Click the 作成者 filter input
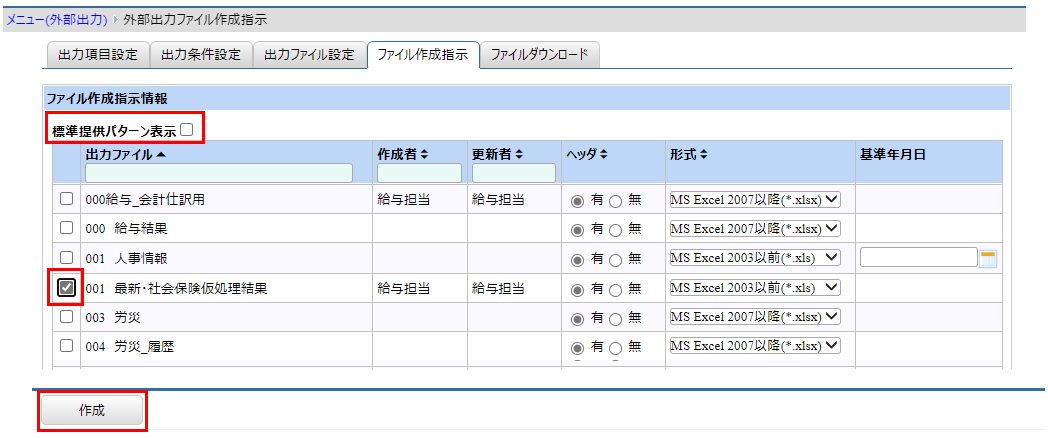This screenshot has height=438, width=1048. tap(419, 173)
